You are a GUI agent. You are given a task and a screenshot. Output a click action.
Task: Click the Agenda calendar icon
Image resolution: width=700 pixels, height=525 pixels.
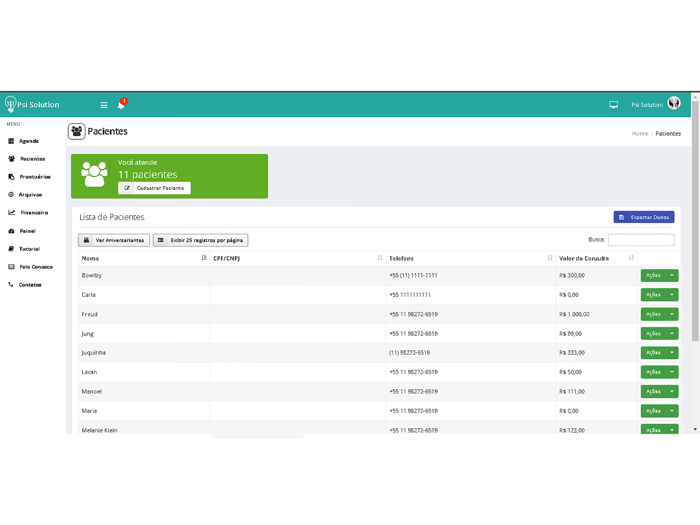(x=11, y=141)
